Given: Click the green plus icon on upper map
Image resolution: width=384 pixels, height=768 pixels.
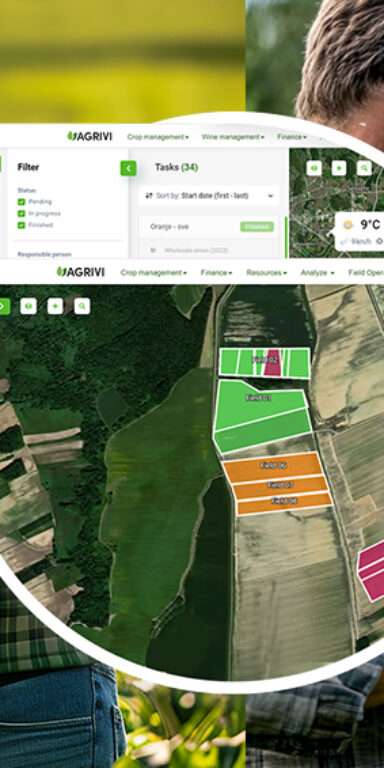Looking at the screenshot, I should pos(339,168).
